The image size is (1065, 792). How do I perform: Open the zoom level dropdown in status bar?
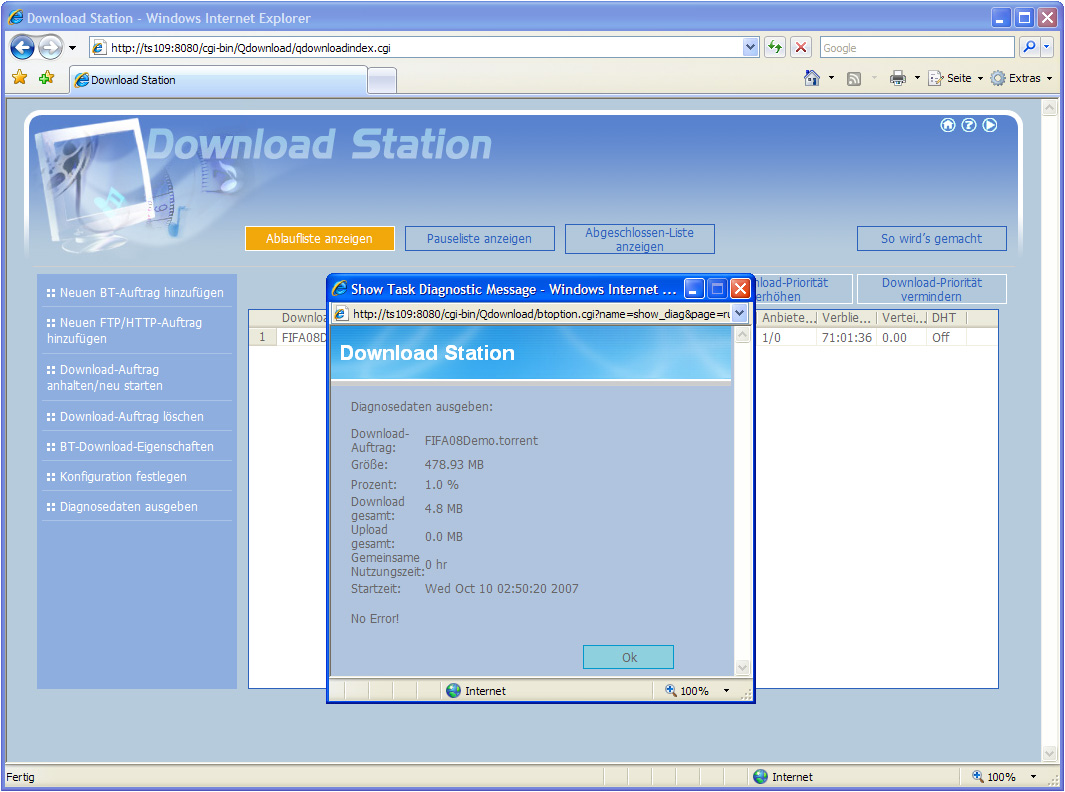(x=1033, y=777)
